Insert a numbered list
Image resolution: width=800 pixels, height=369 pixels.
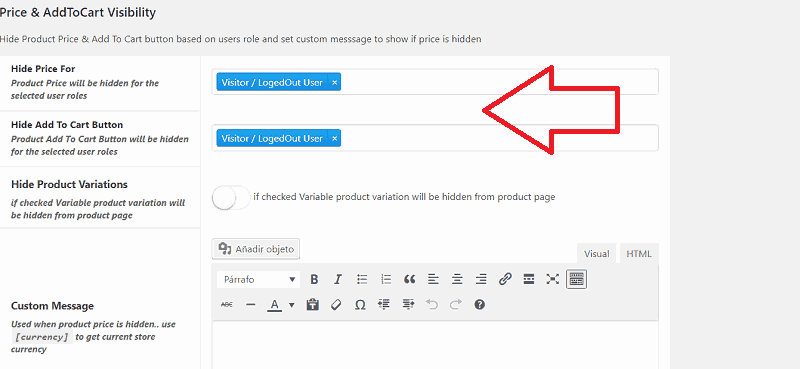point(386,279)
